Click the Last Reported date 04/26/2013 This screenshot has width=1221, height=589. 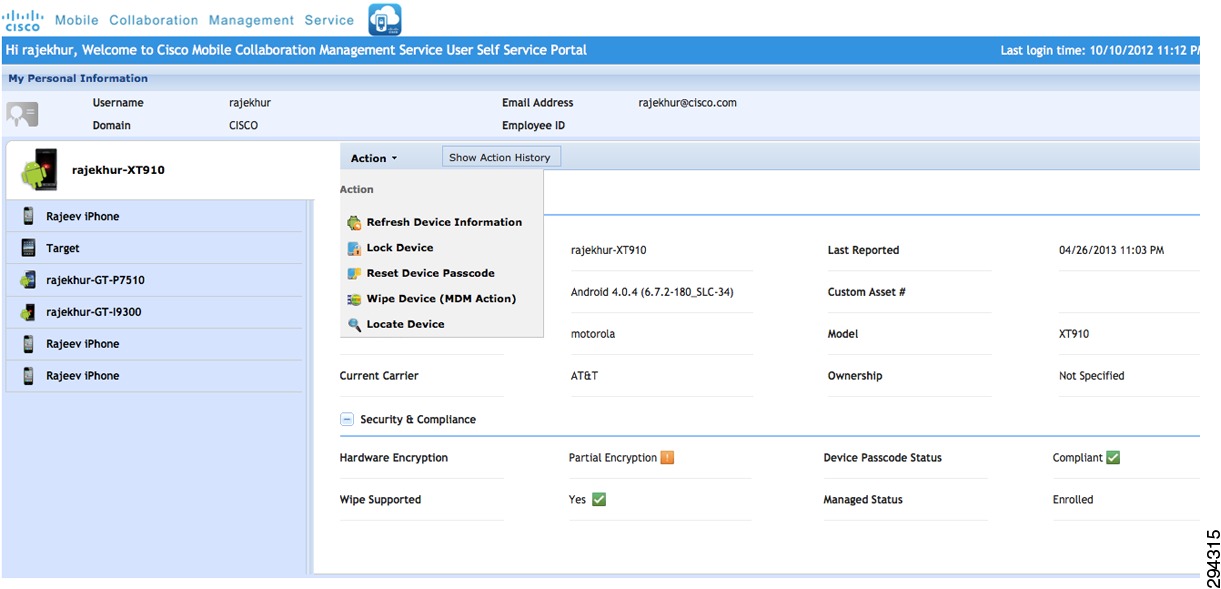[x=1111, y=250]
